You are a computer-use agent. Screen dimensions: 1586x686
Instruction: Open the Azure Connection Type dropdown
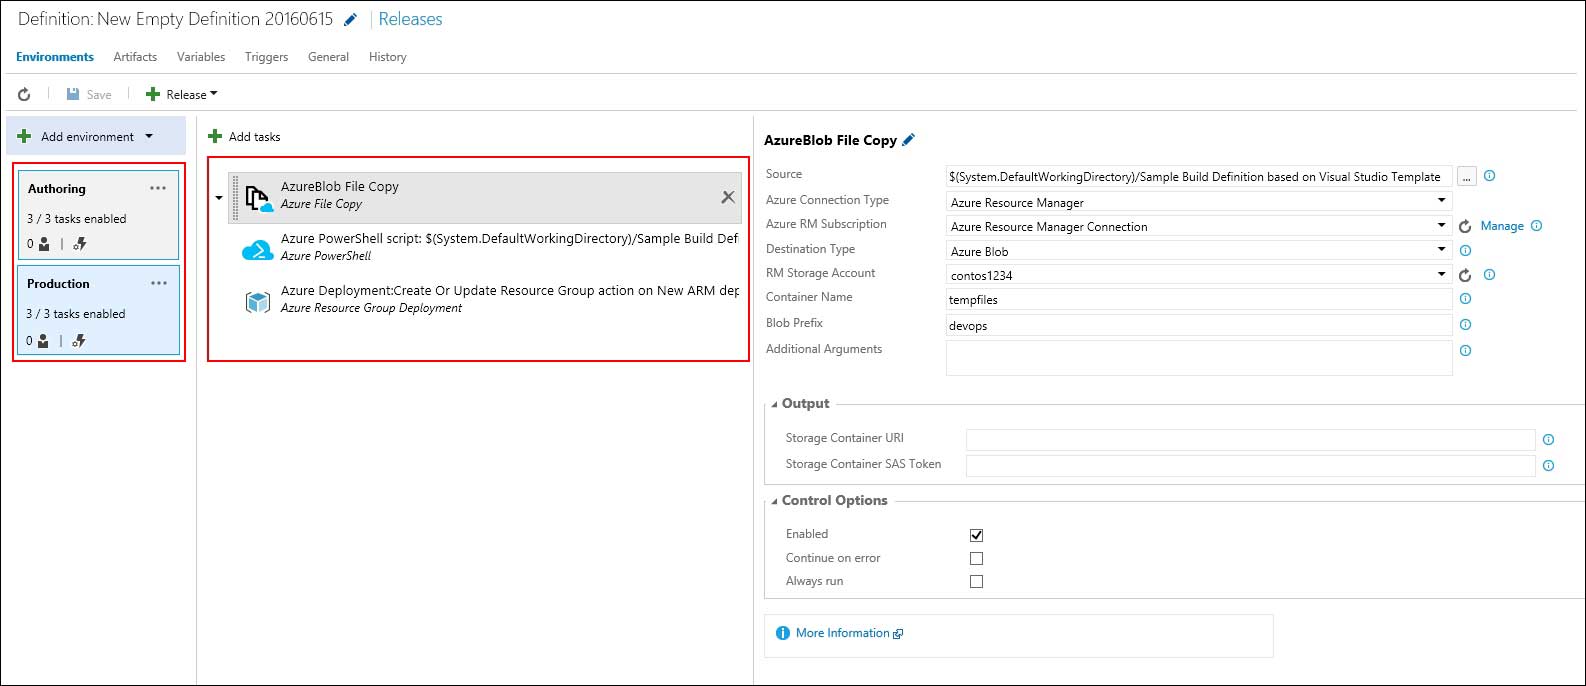(x=1198, y=202)
